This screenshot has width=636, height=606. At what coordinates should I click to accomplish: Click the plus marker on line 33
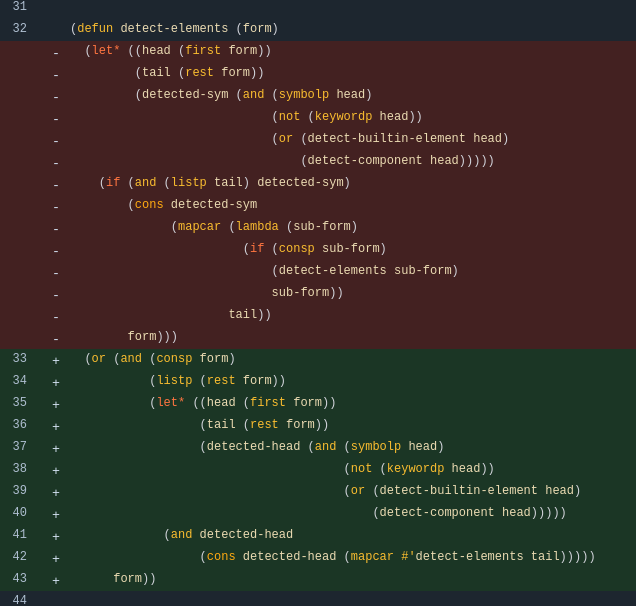[56, 360]
